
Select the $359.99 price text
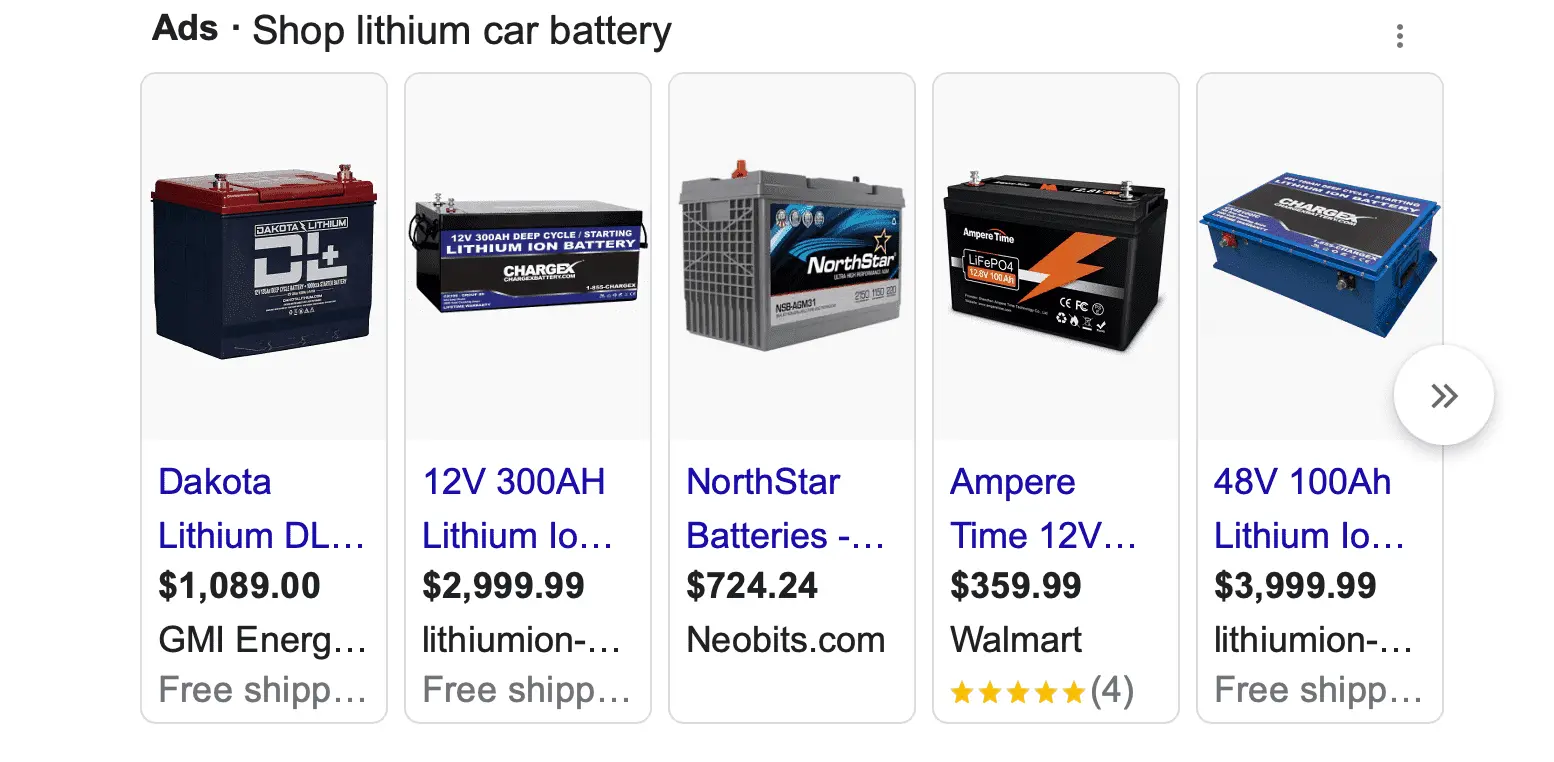[1016, 586]
